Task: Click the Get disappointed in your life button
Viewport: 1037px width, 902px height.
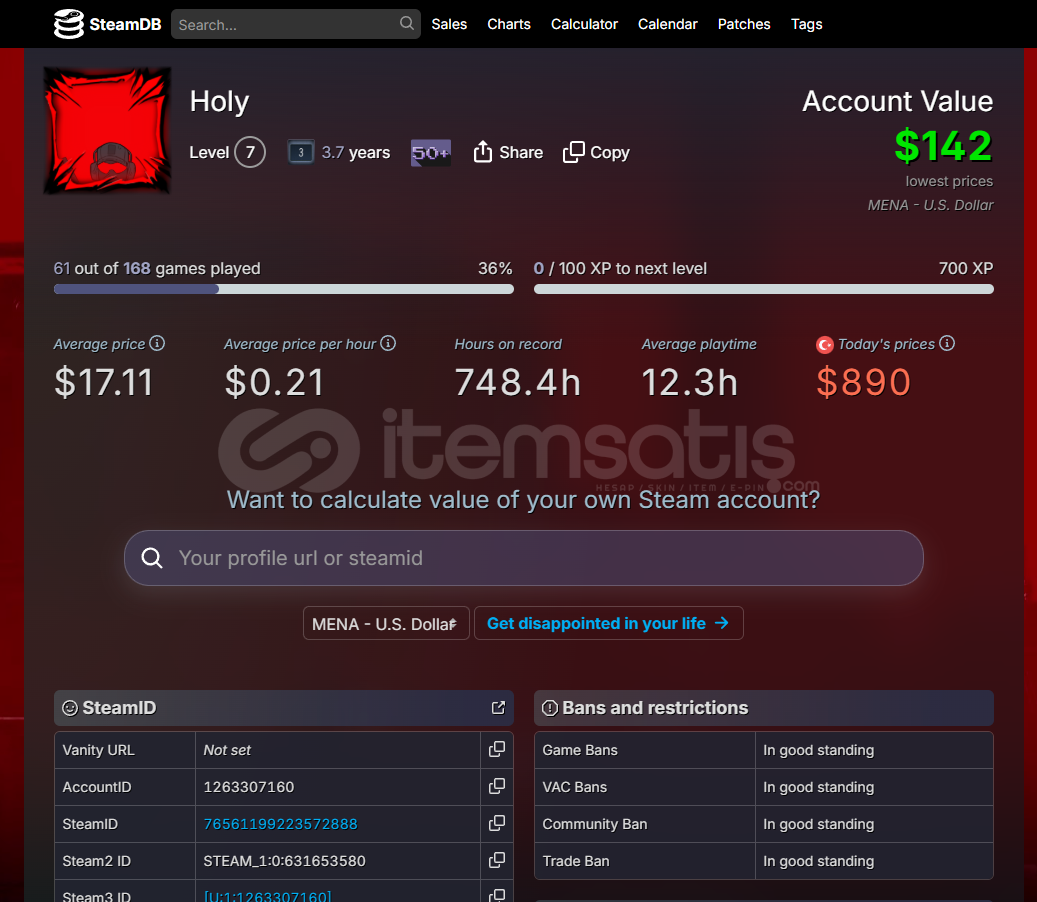Action: point(608,624)
